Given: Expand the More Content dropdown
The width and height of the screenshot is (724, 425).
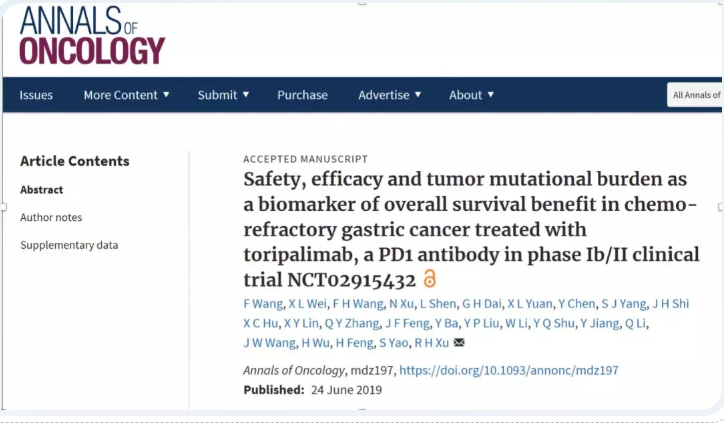Looking at the screenshot, I should pyautogui.click(x=126, y=95).
